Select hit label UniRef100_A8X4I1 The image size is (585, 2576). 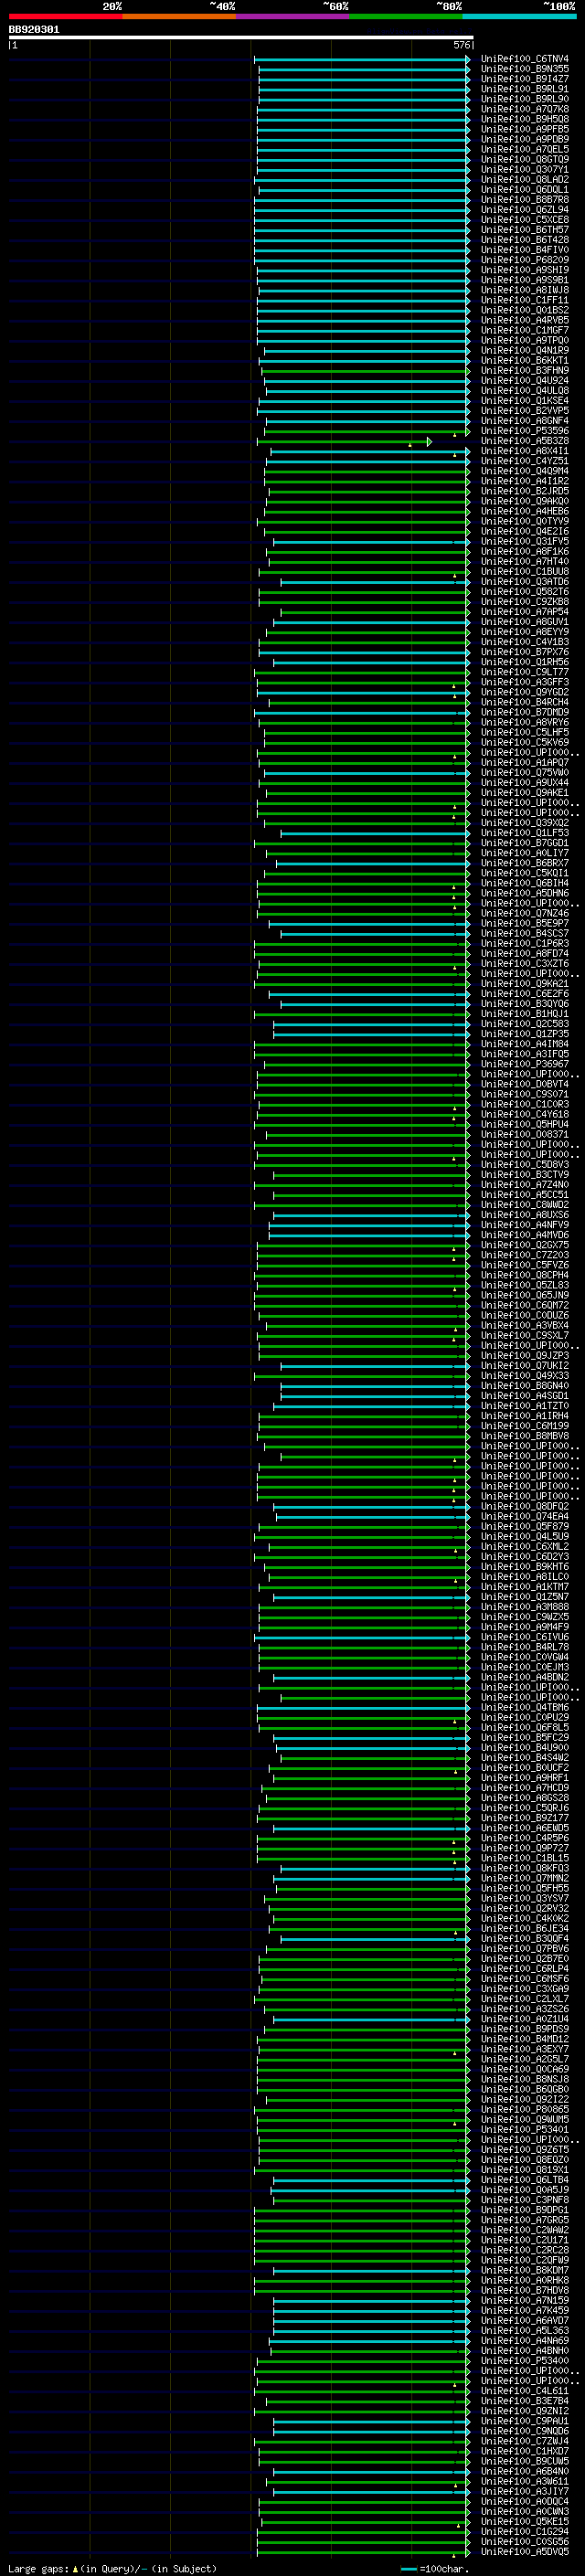524,452
